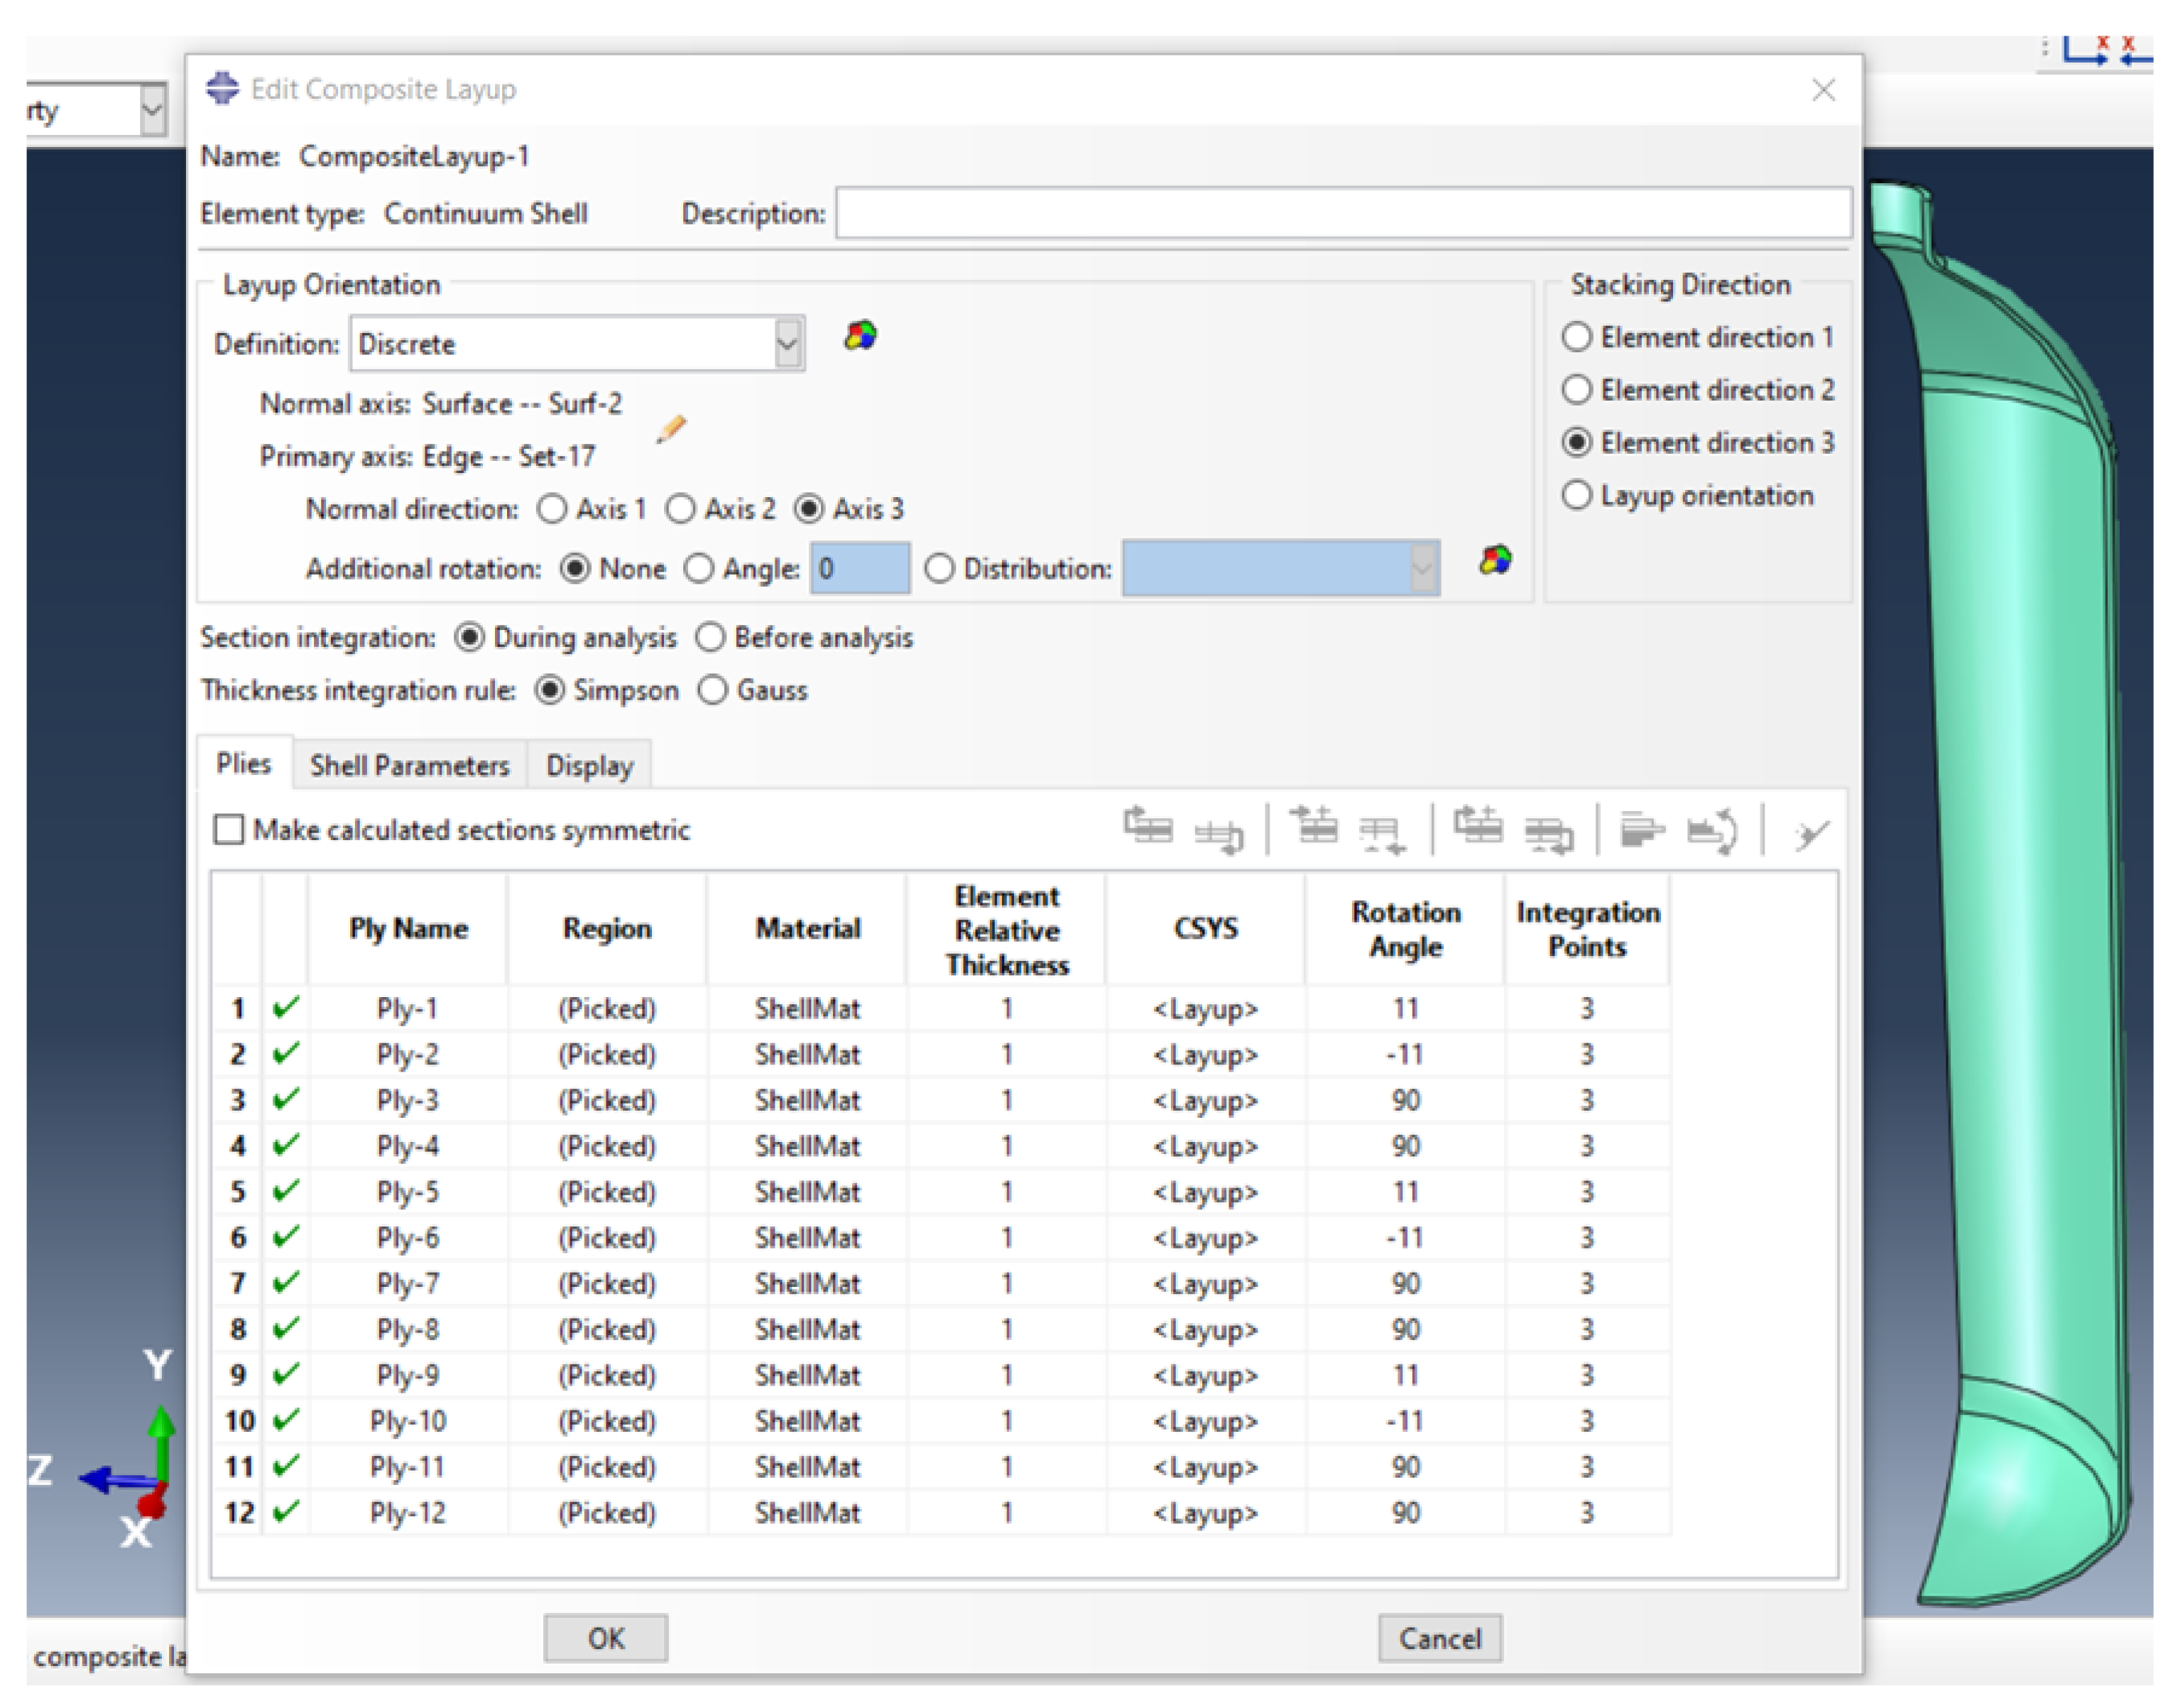2168x1708 pixels.
Task: Open the Definition Discrete dropdown
Action: coord(788,344)
